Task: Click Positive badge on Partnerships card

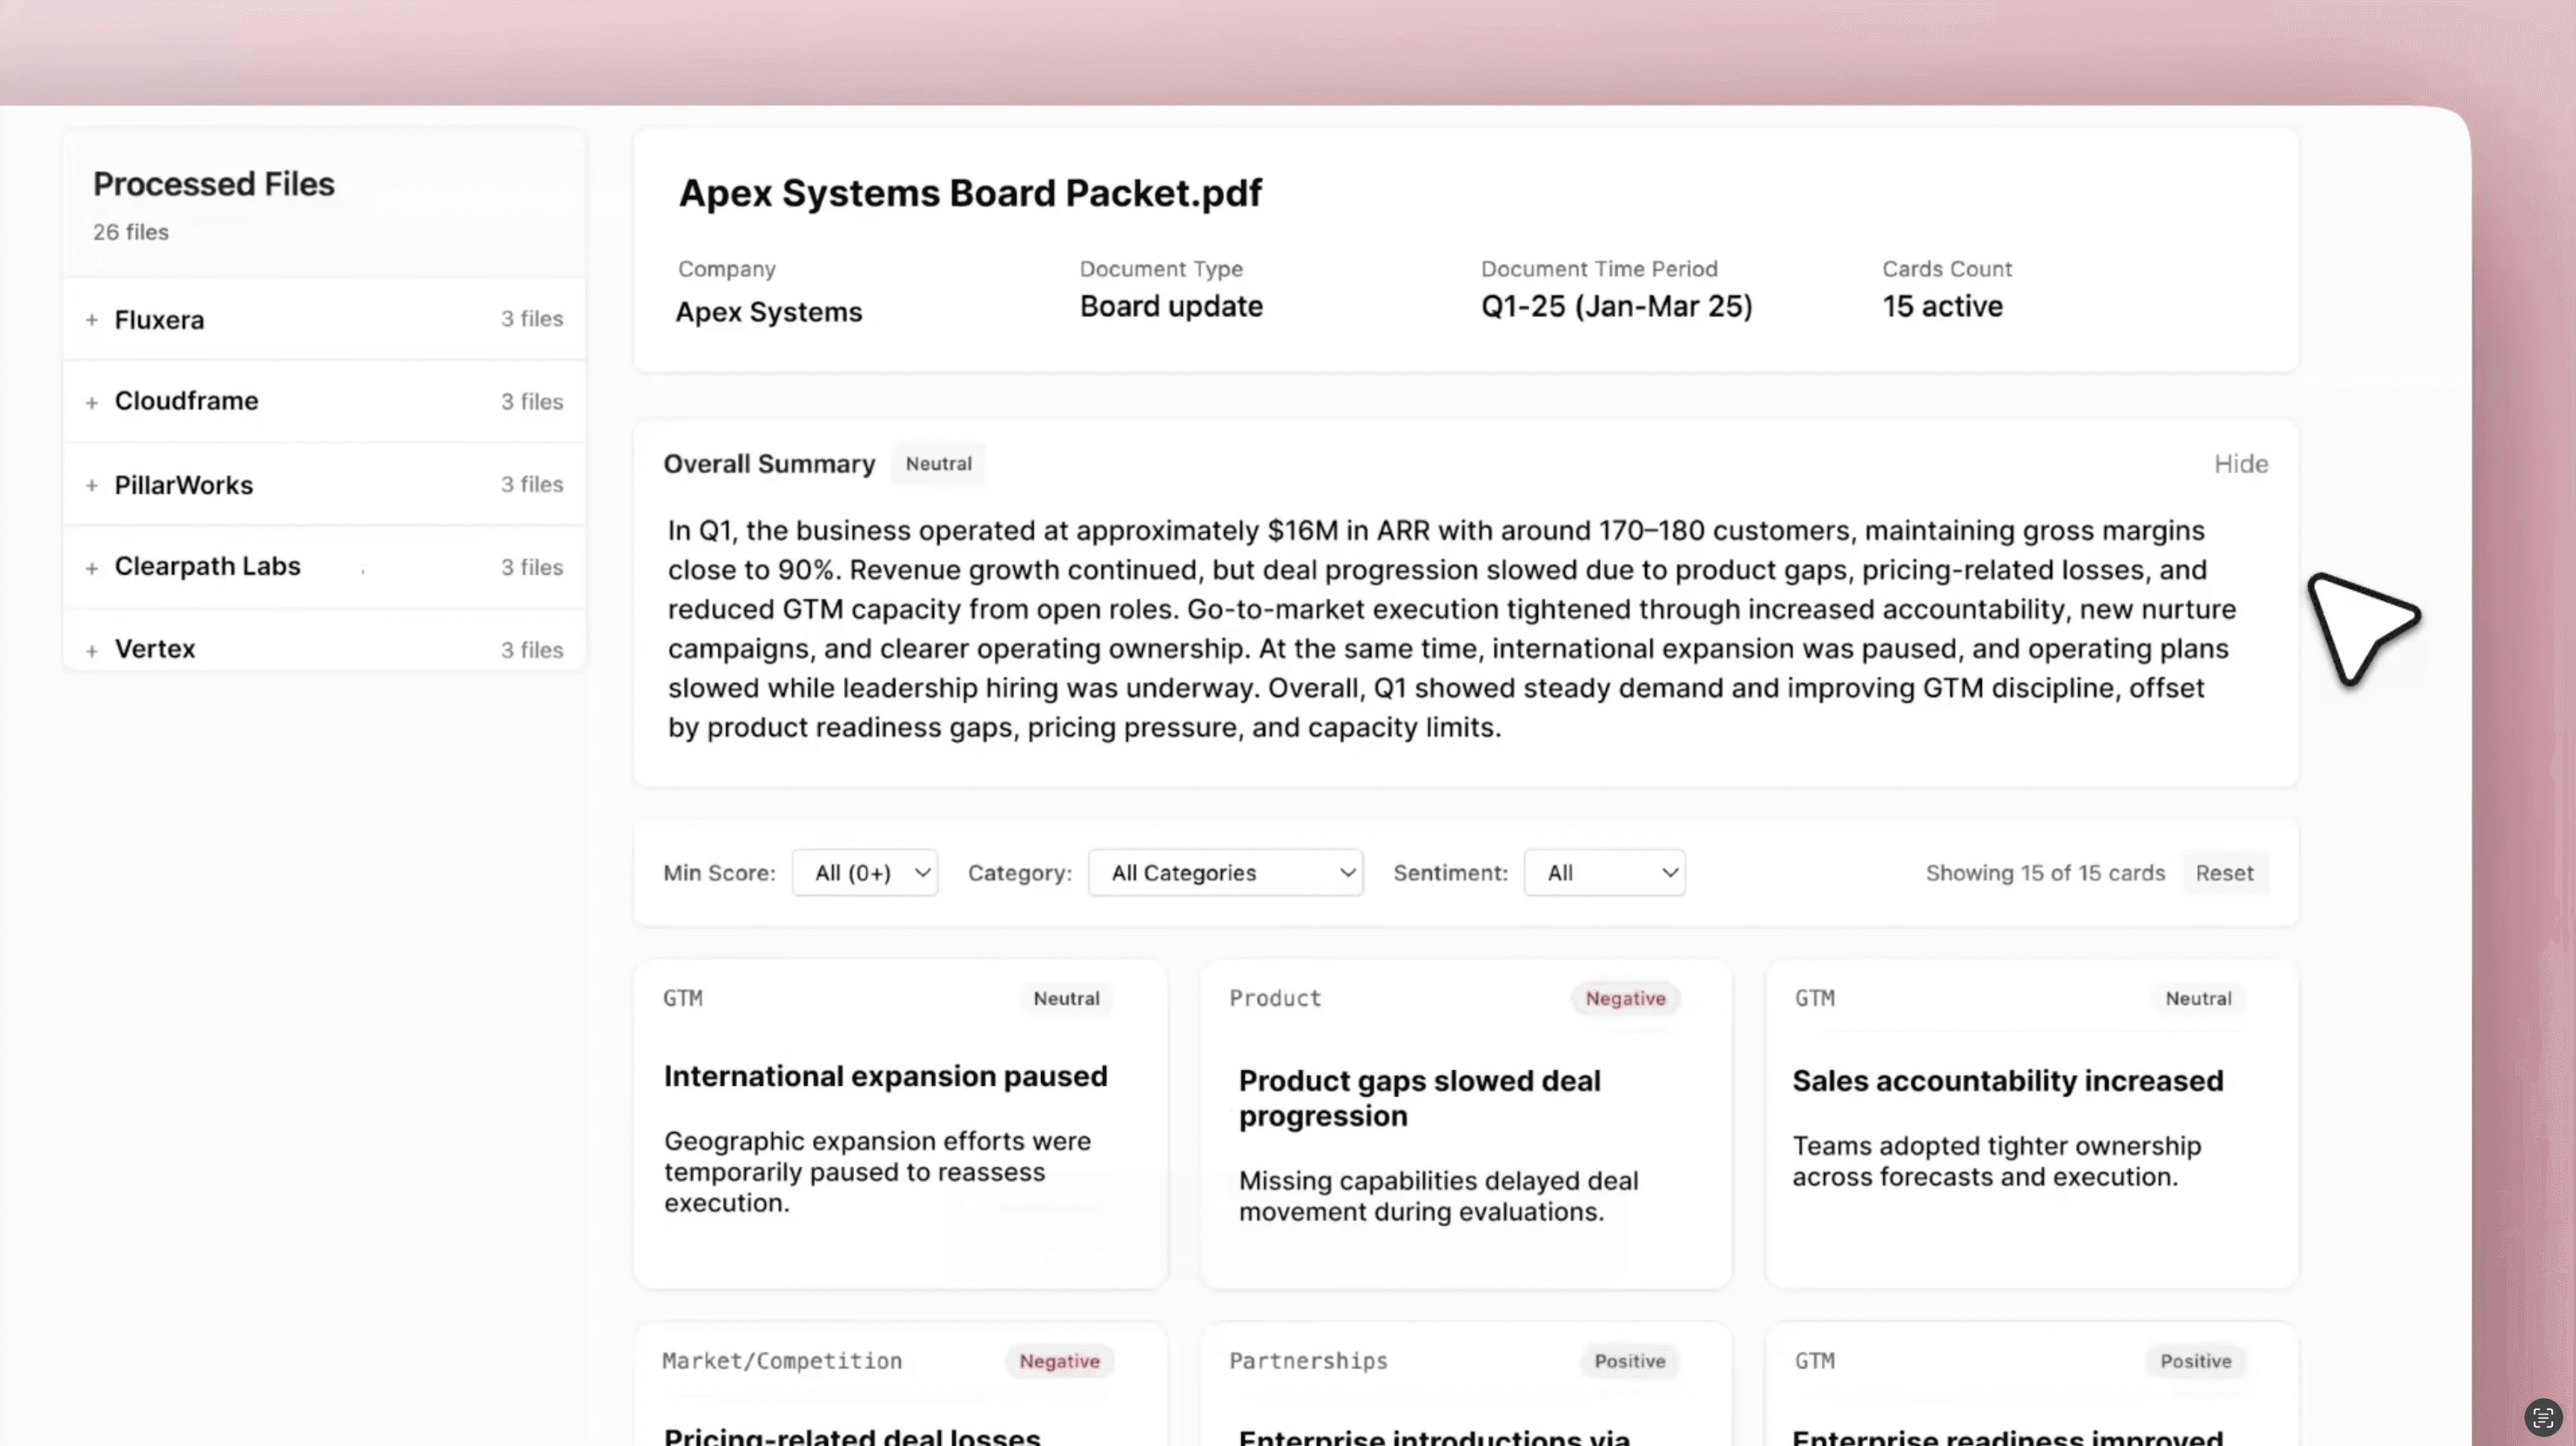Action: 1629,1361
